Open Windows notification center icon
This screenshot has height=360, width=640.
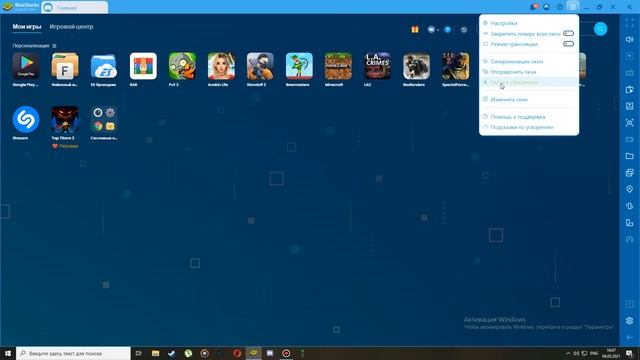tap(629, 353)
